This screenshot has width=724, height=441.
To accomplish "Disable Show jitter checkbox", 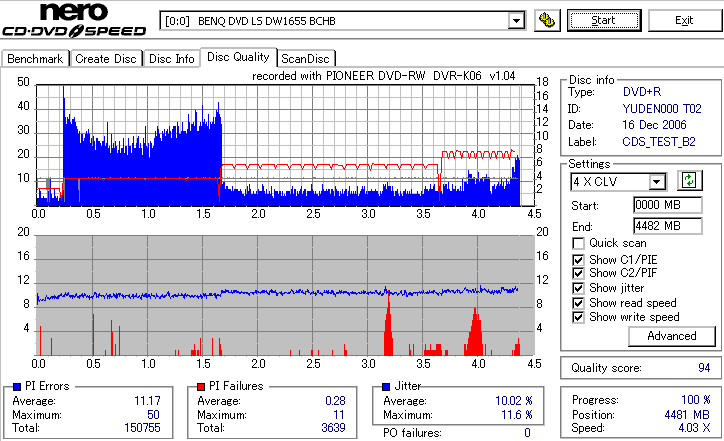I will click(578, 288).
